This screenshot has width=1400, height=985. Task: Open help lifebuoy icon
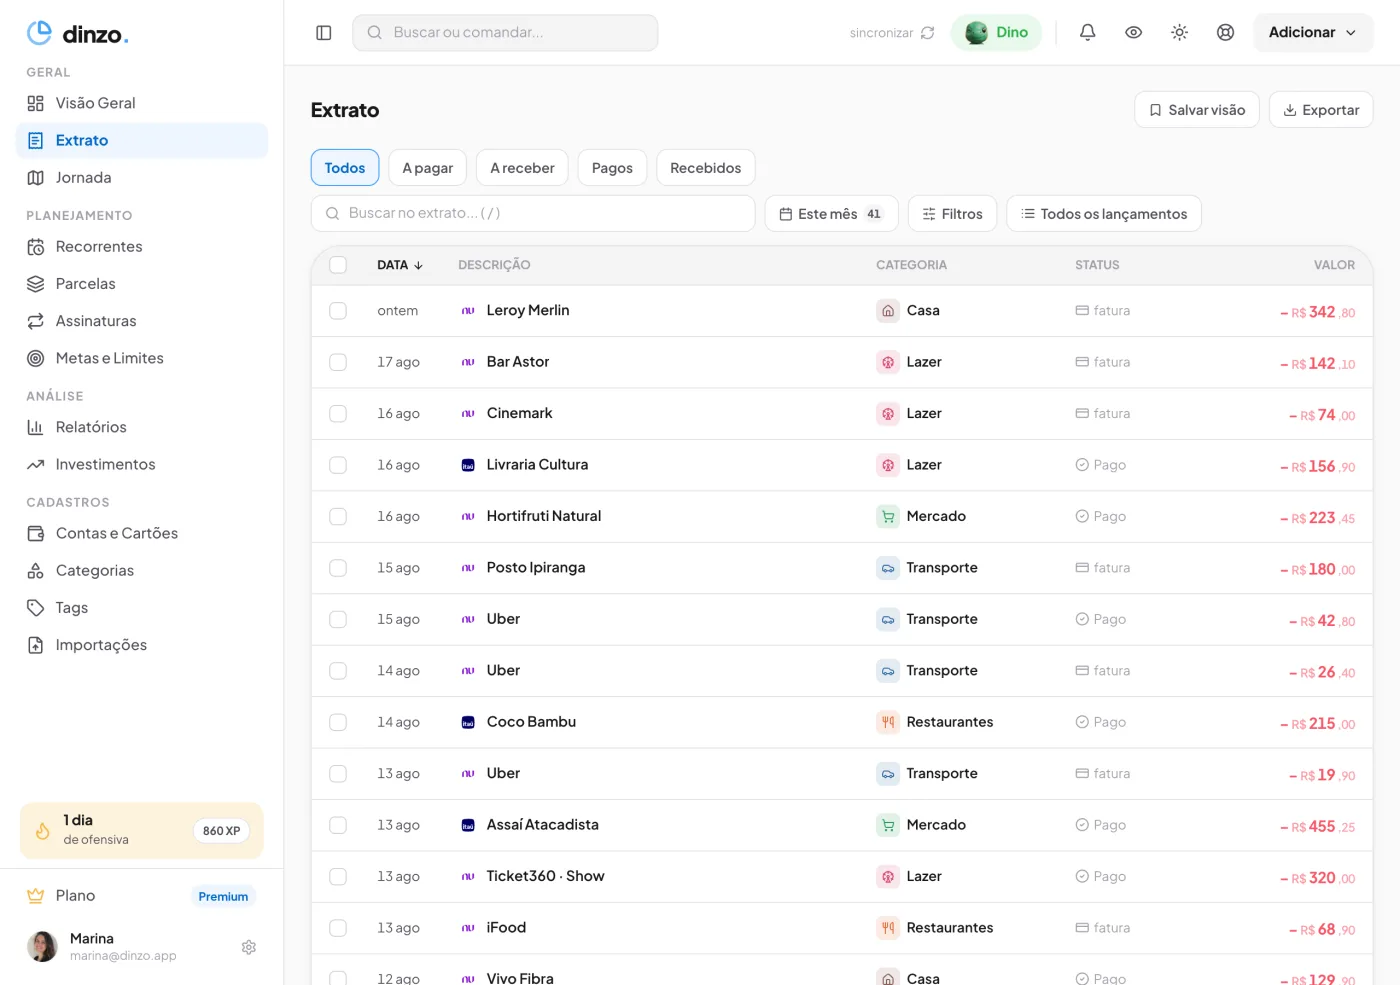click(x=1226, y=33)
